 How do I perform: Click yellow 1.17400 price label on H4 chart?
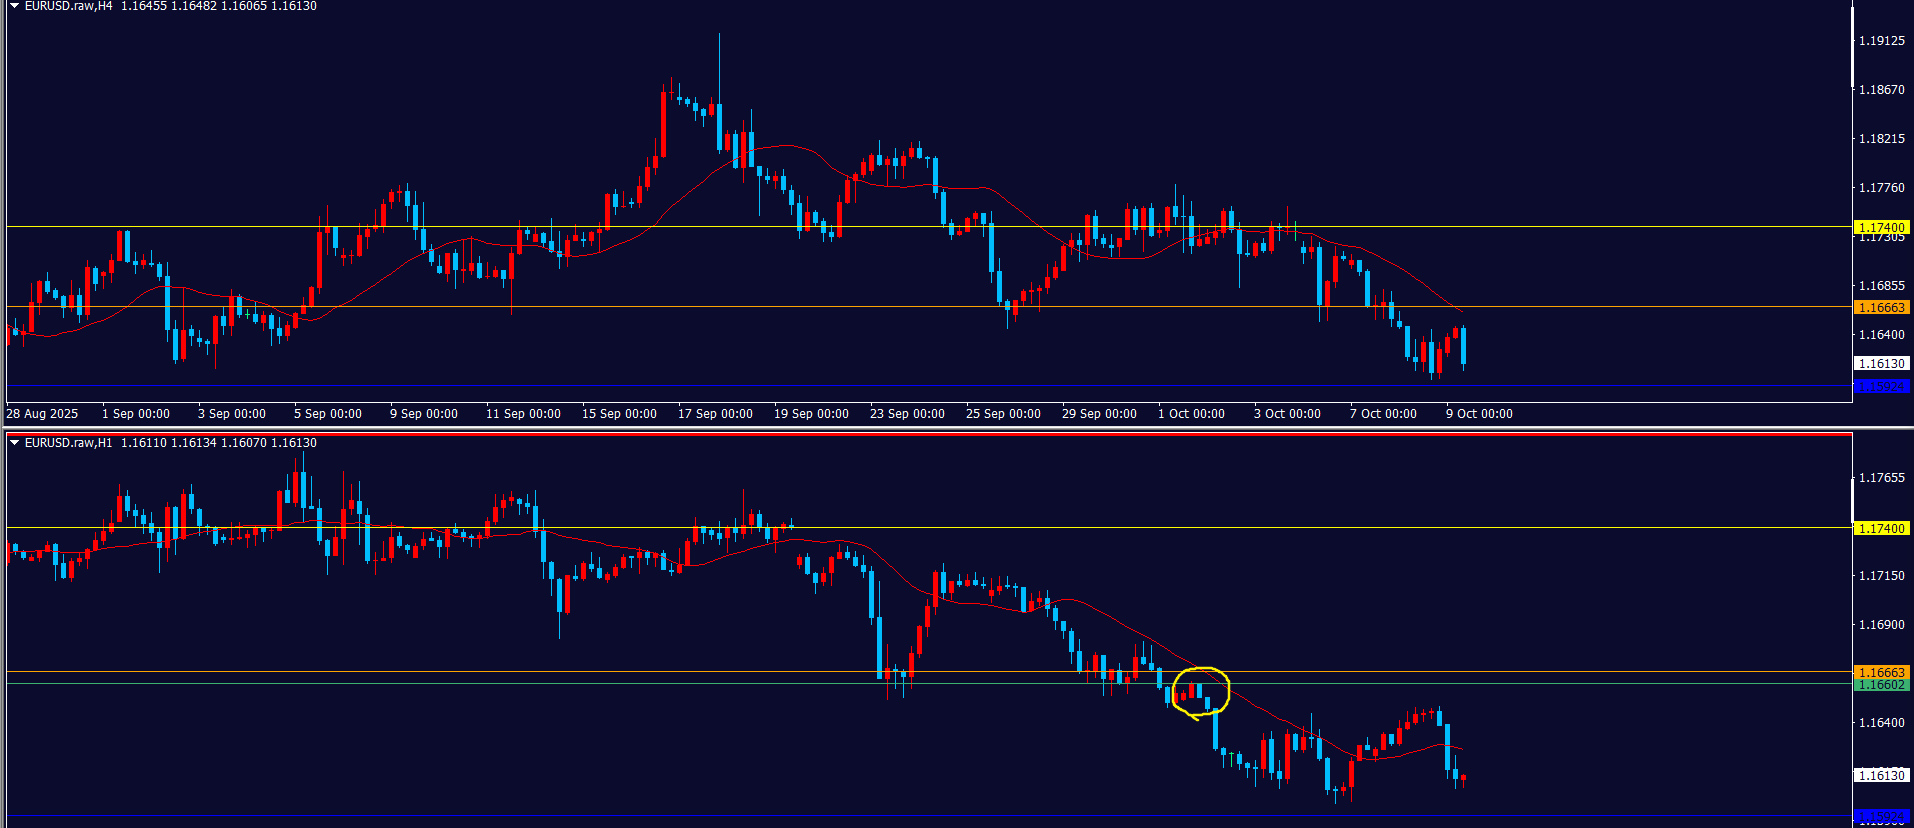tap(1881, 228)
